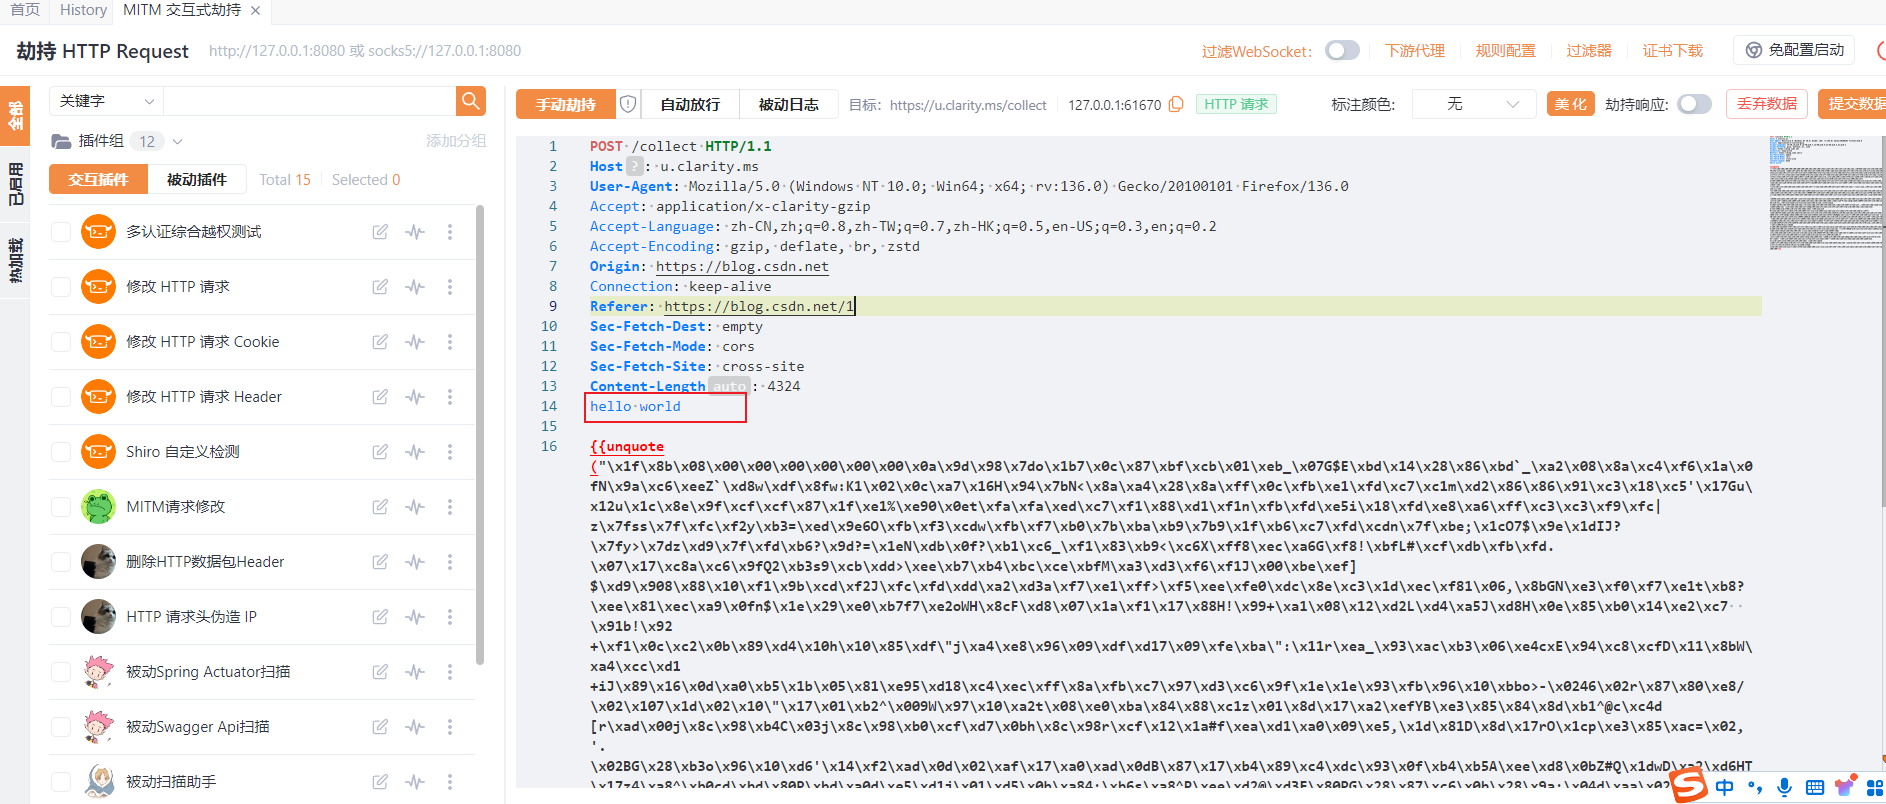This screenshot has height=804, width=1886.
Task: Click the plugin list vertical scrollbar
Action: coord(480,435)
